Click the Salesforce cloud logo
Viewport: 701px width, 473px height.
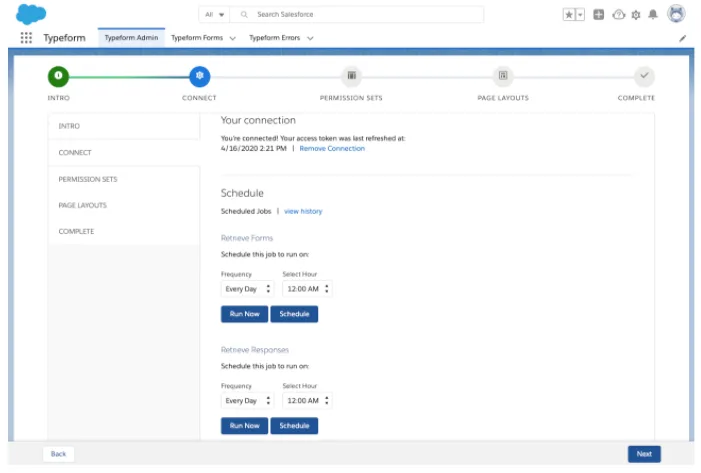click(x=31, y=14)
